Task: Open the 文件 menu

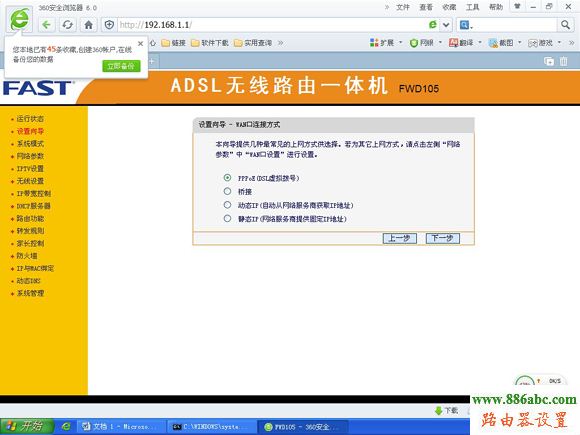Action: [403, 7]
